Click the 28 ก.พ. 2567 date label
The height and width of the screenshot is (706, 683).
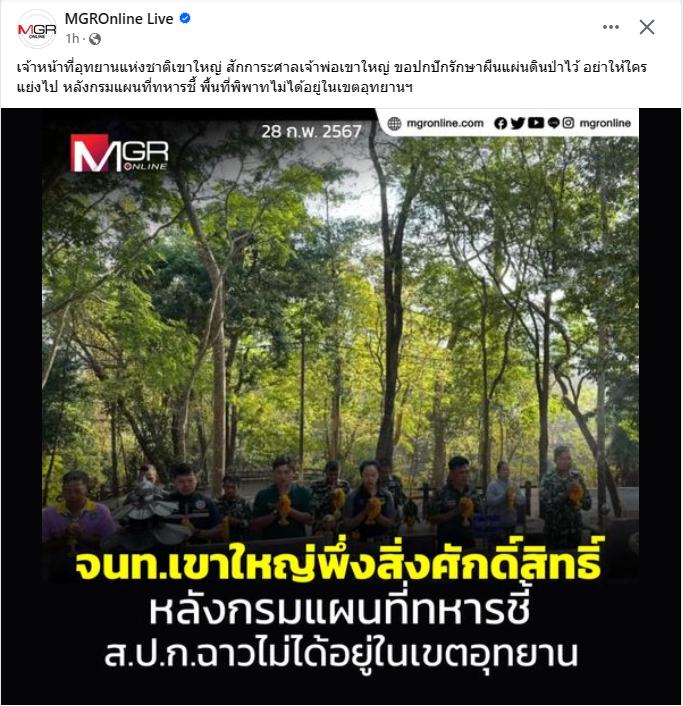coord(311,131)
